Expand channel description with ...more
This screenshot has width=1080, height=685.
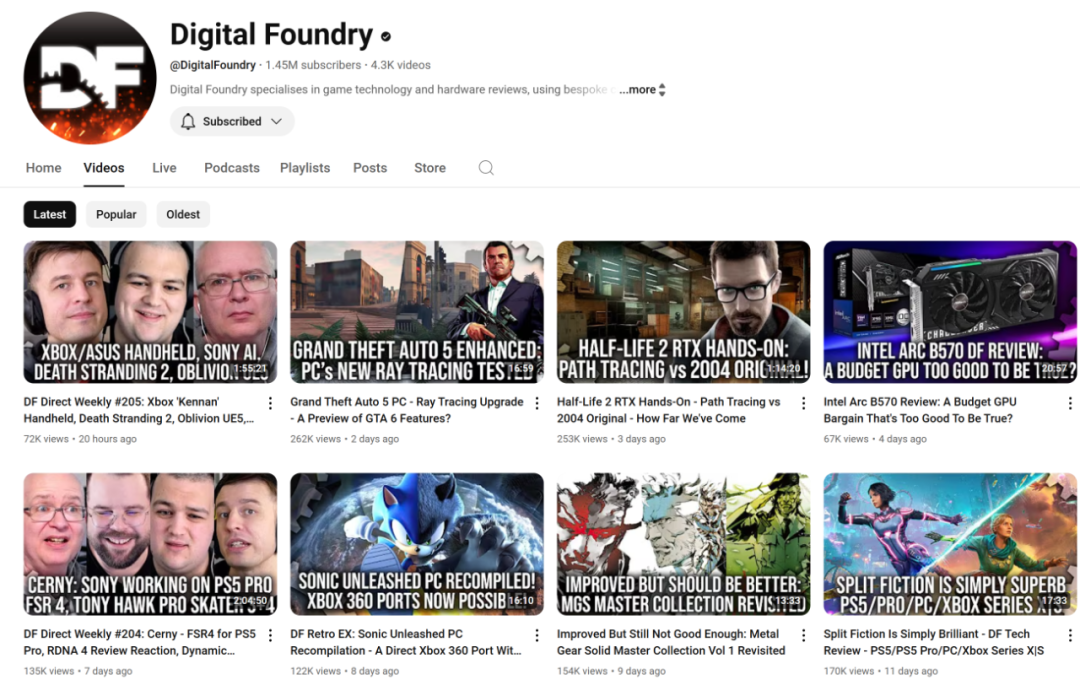pyautogui.click(x=641, y=90)
